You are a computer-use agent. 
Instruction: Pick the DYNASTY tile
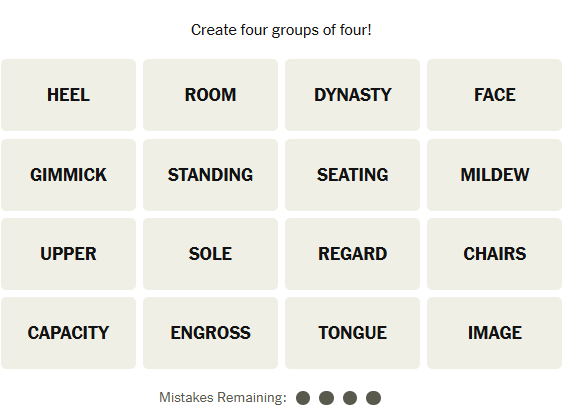tap(352, 95)
